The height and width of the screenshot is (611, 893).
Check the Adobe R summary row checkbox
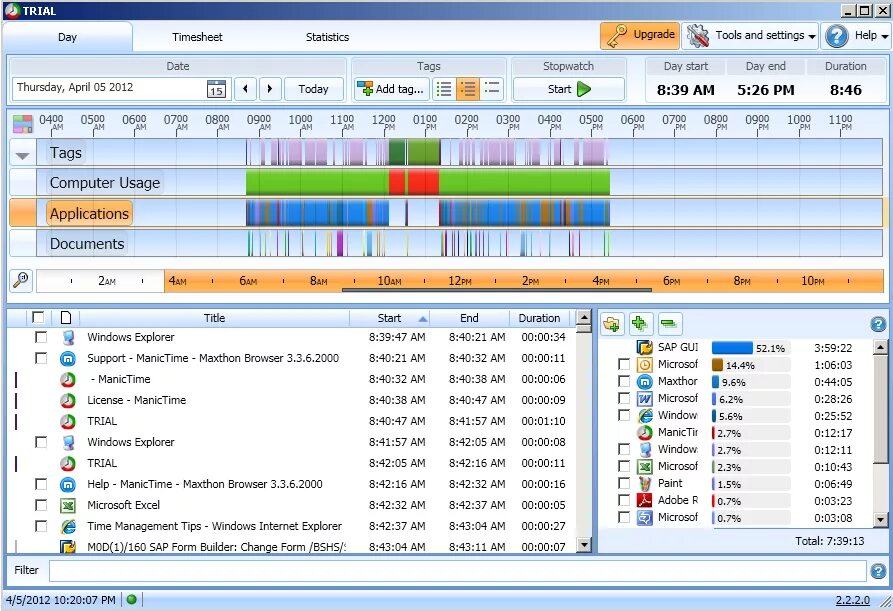pyautogui.click(x=624, y=501)
